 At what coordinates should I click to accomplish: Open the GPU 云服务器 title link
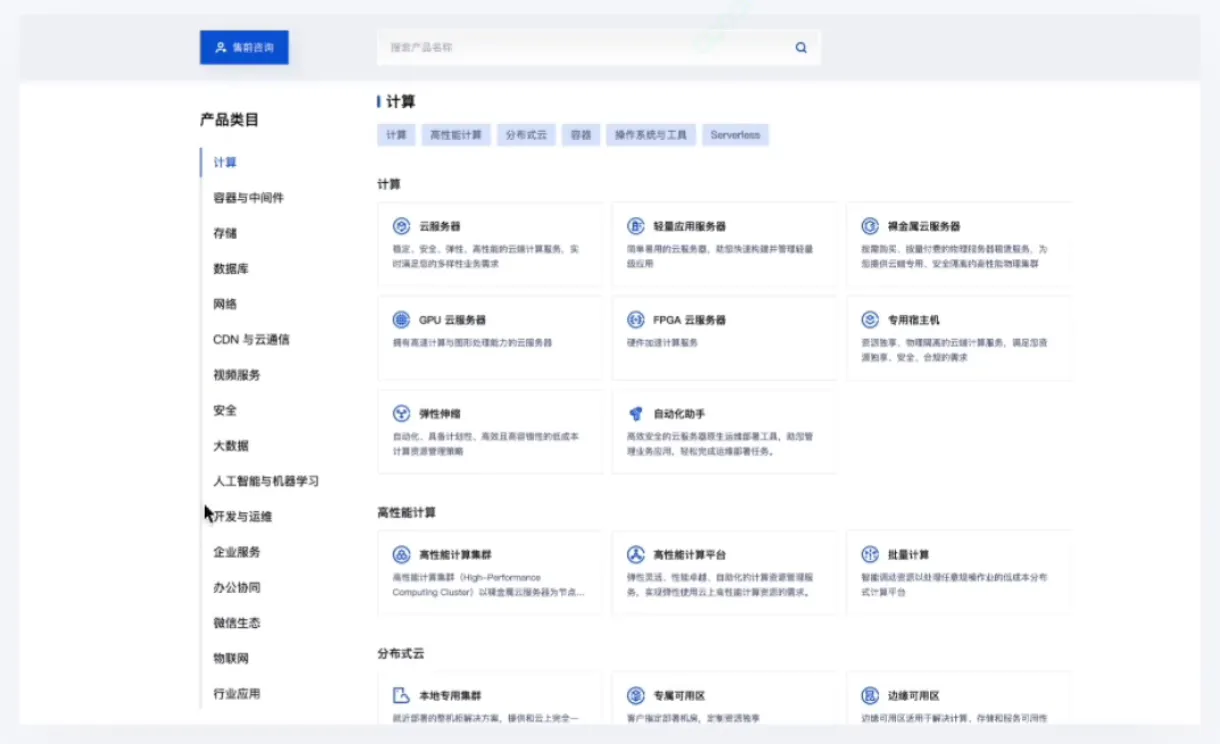[452, 320]
